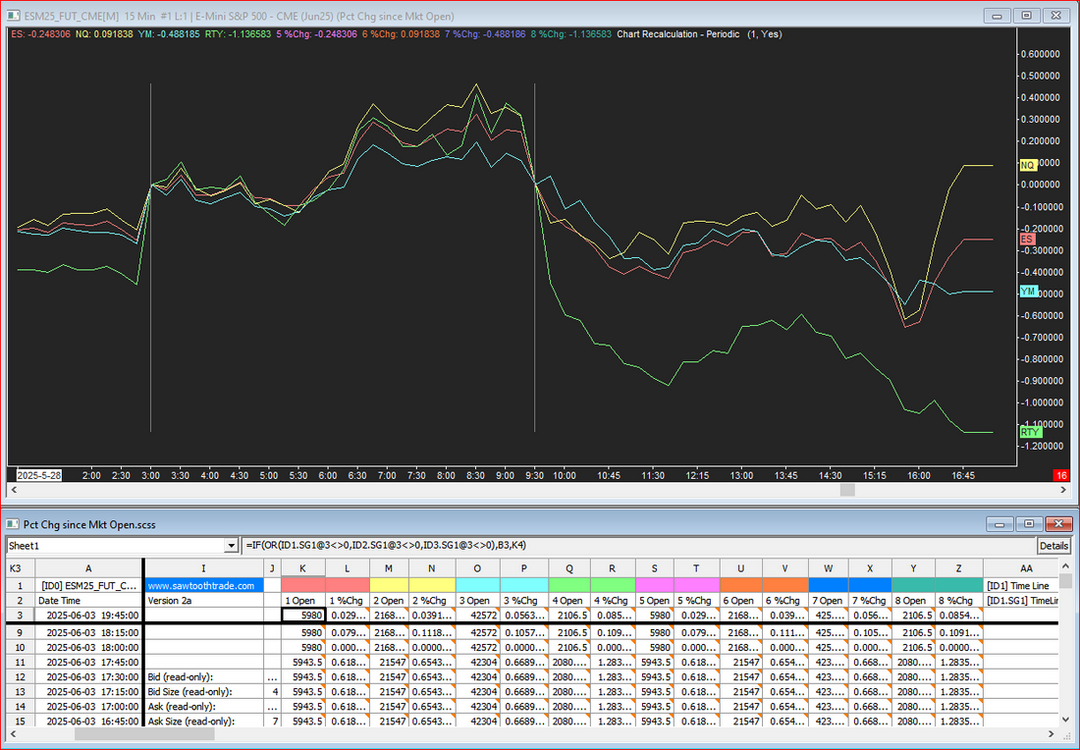Open the Sheet1 sheet selector dropdown

(x=231, y=546)
